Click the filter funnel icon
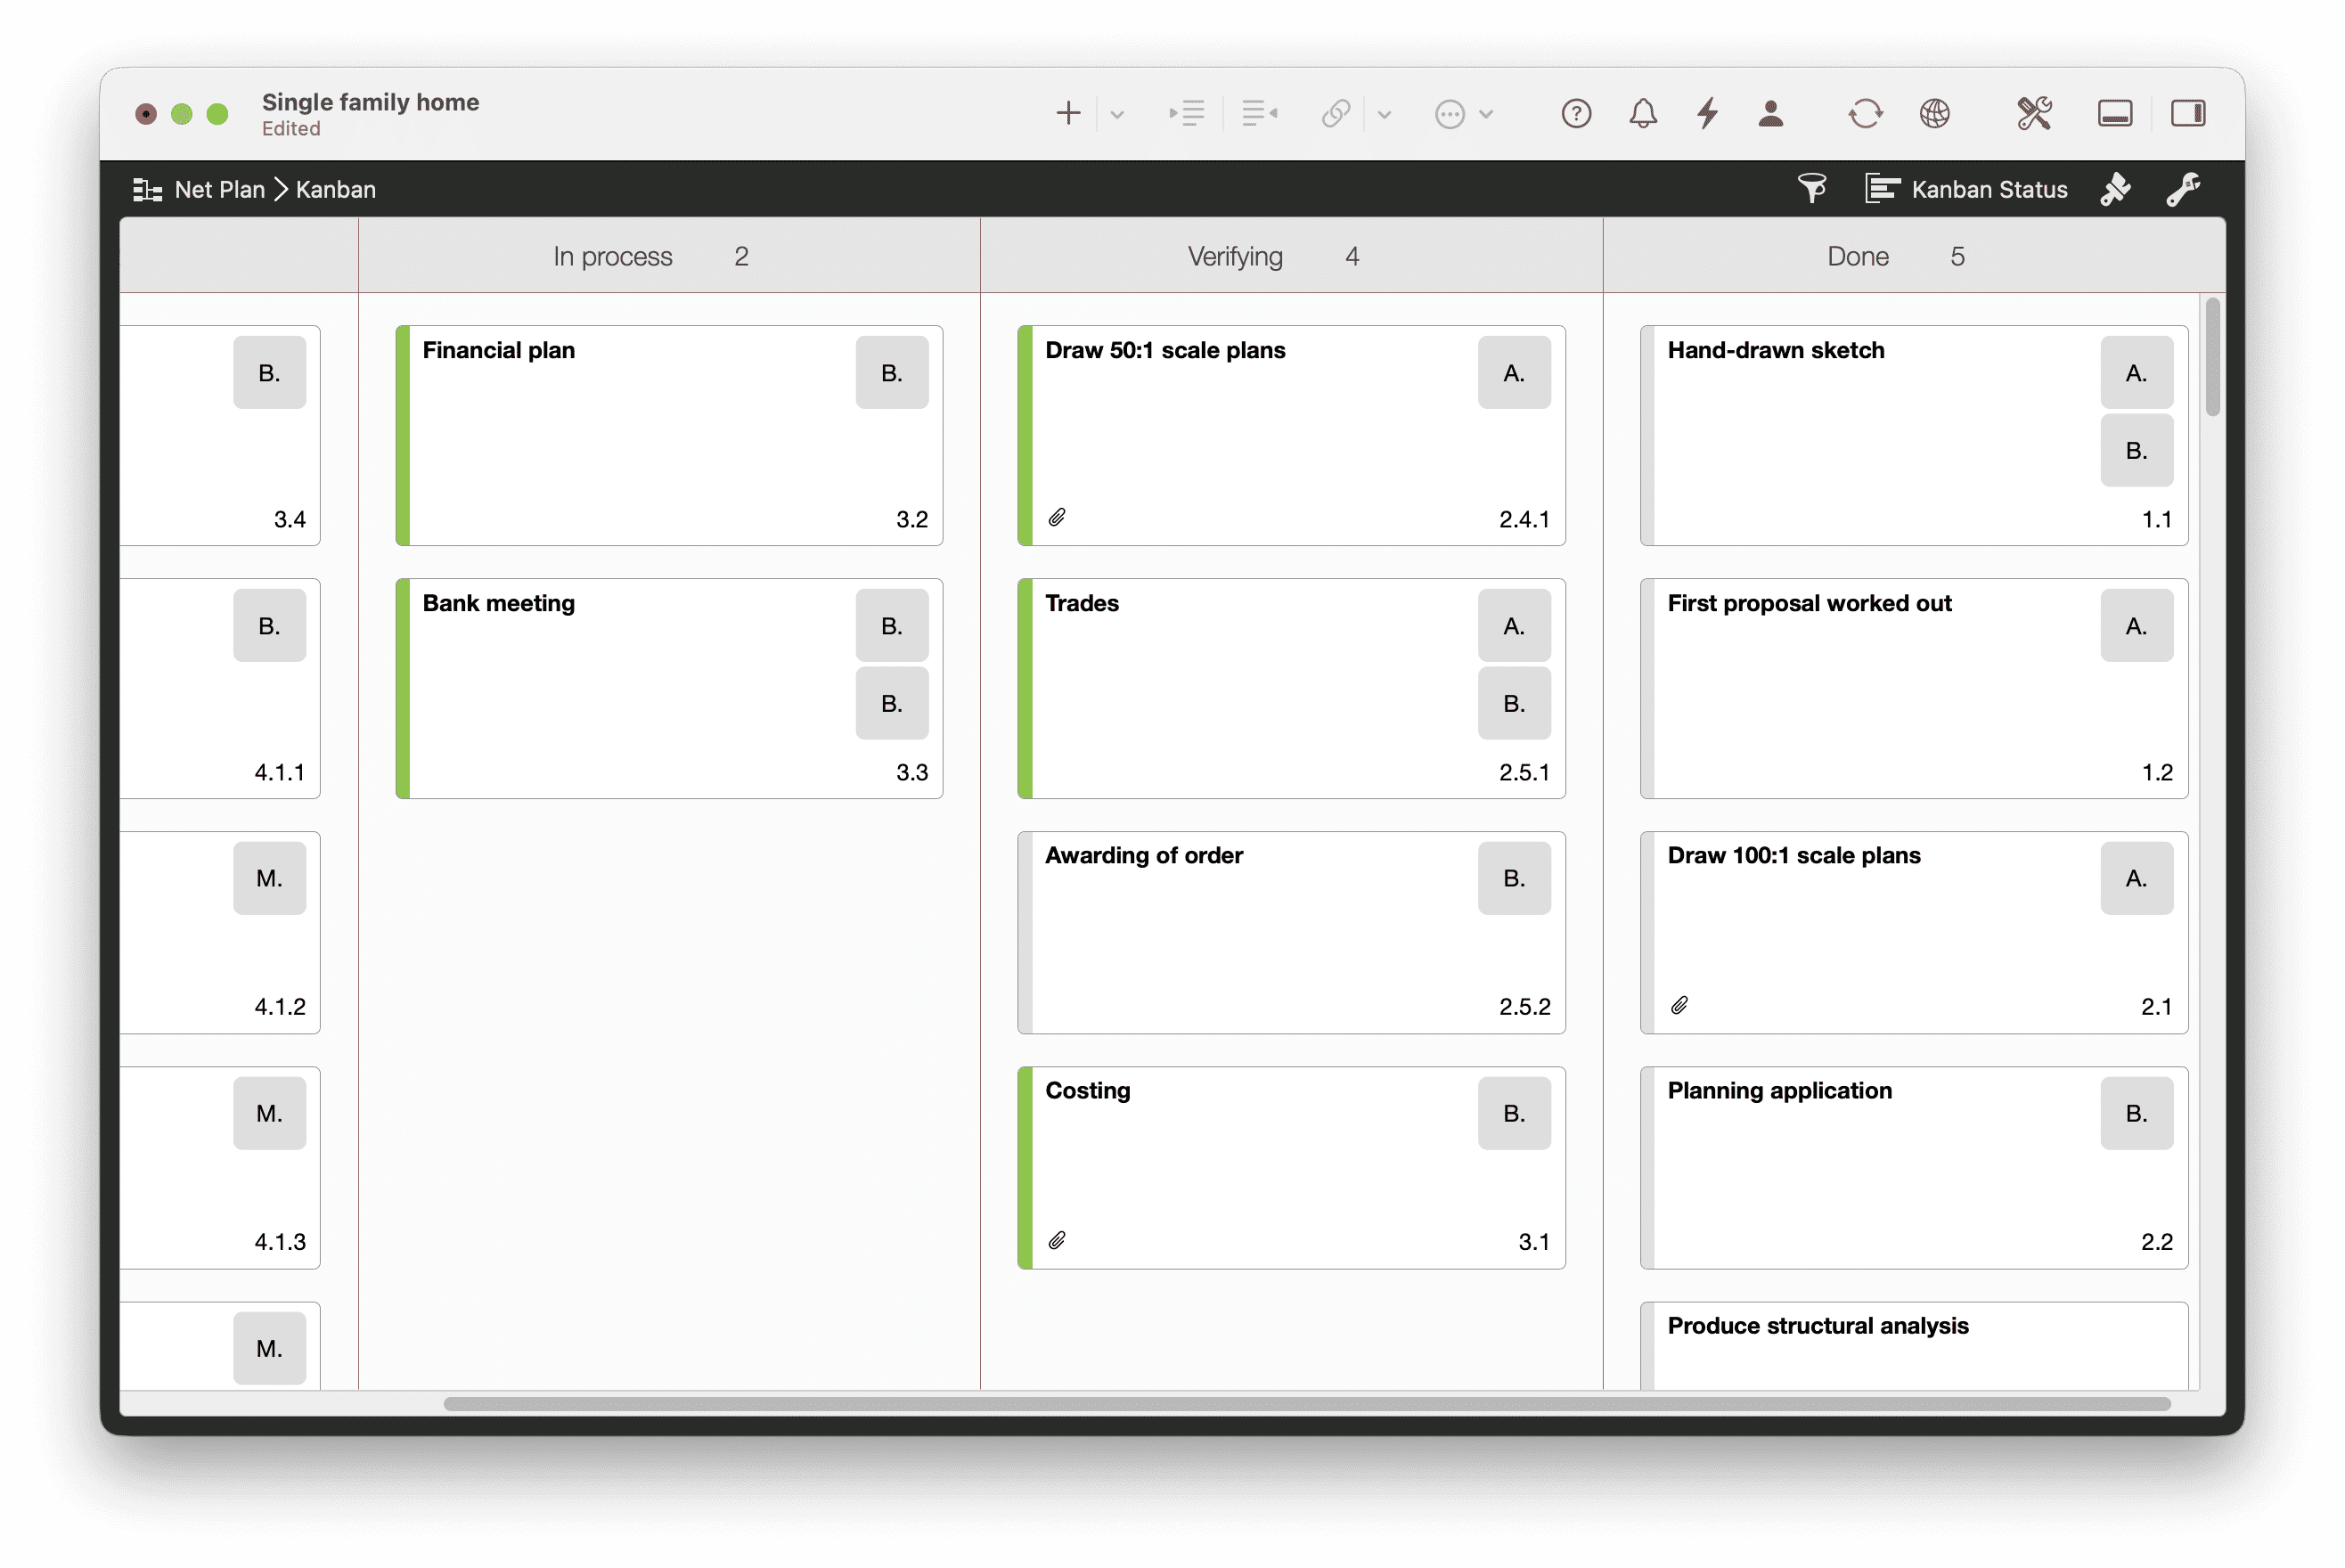The width and height of the screenshot is (2345, 1568). (x=1812, y=188)
